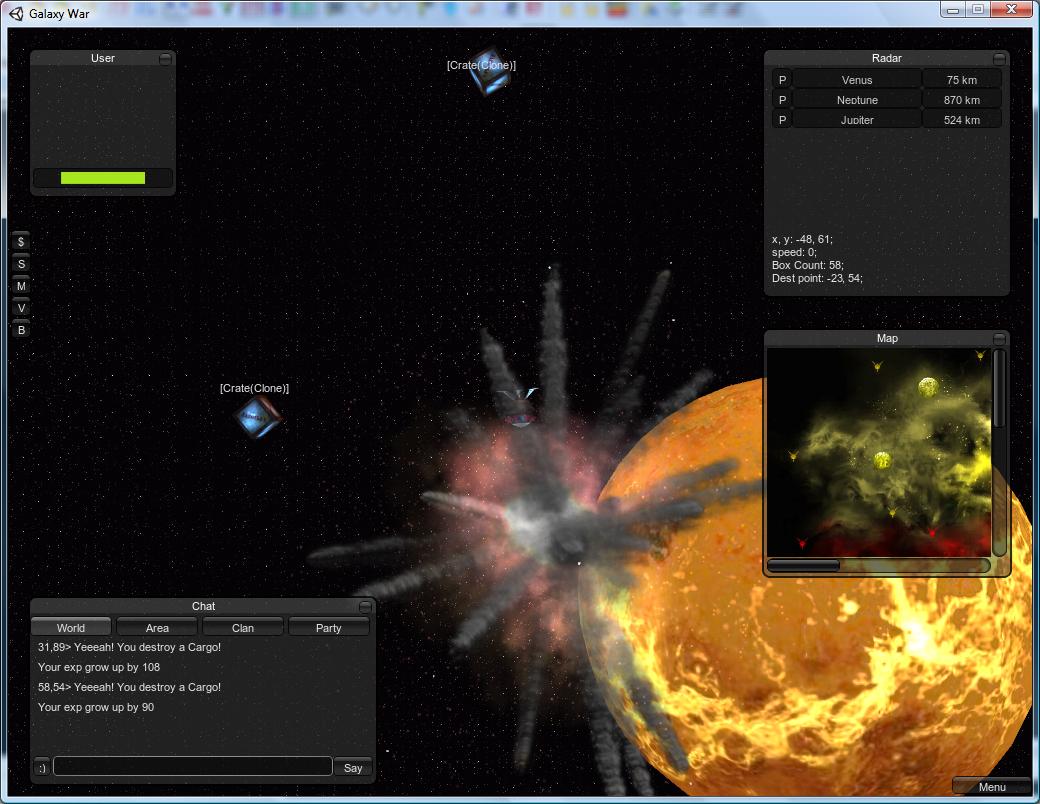Click the upper yellow planet on map
The image size is (1040, 804).
click(927, 386)
